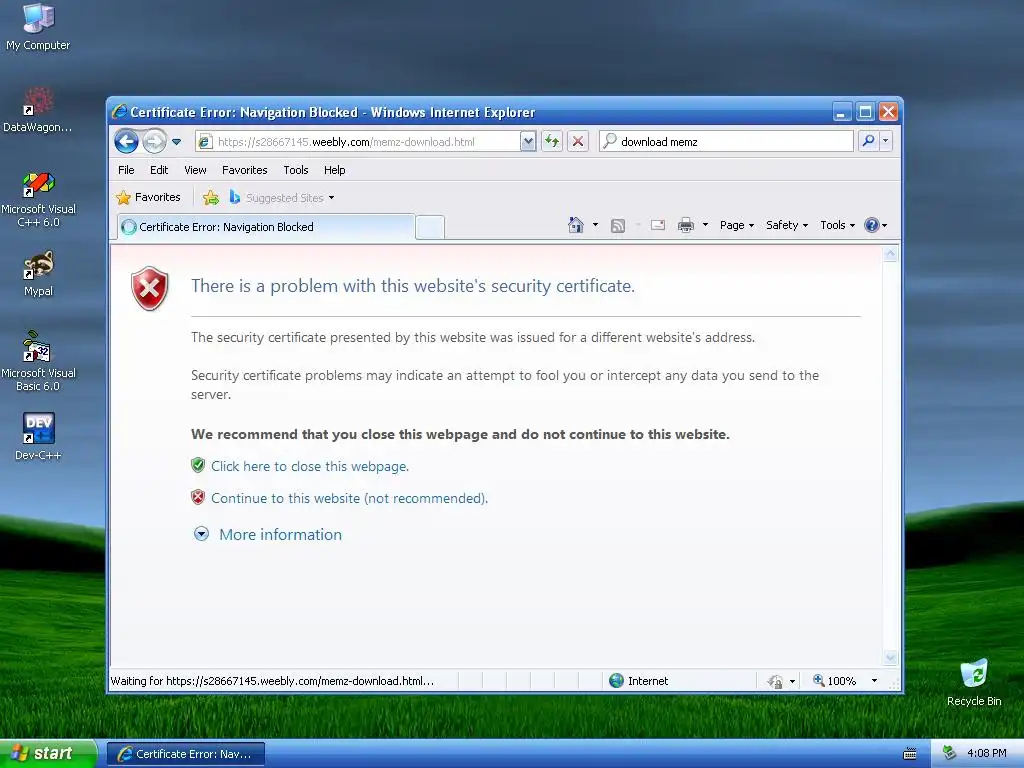Click the 'Waiting for https://s28667145.weebly.com' status text
The image size is (1024, 768).
[x=272, y=680]
